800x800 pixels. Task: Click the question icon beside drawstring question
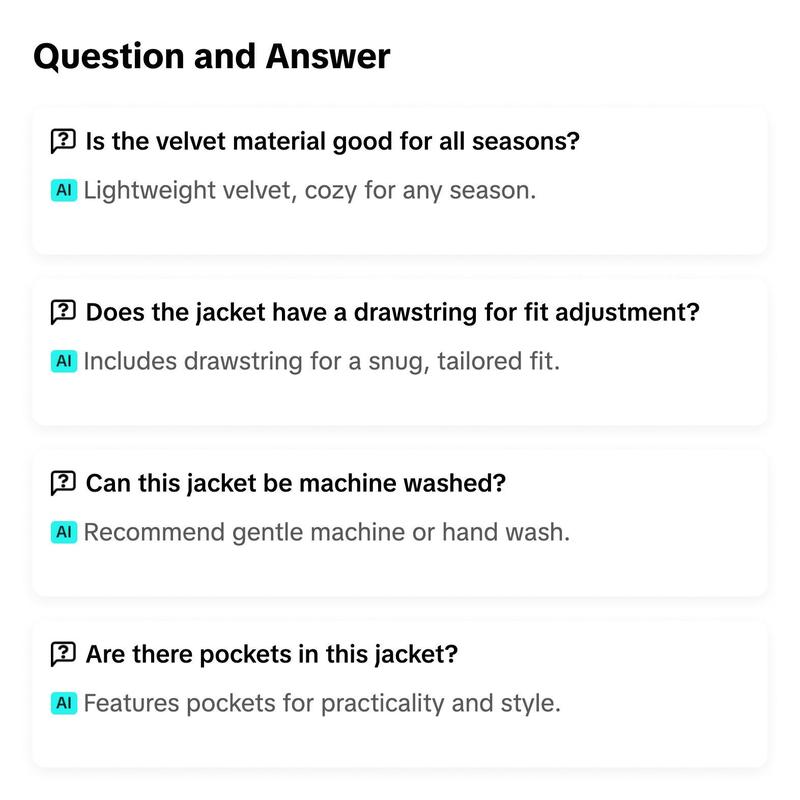tap(63, 312)
